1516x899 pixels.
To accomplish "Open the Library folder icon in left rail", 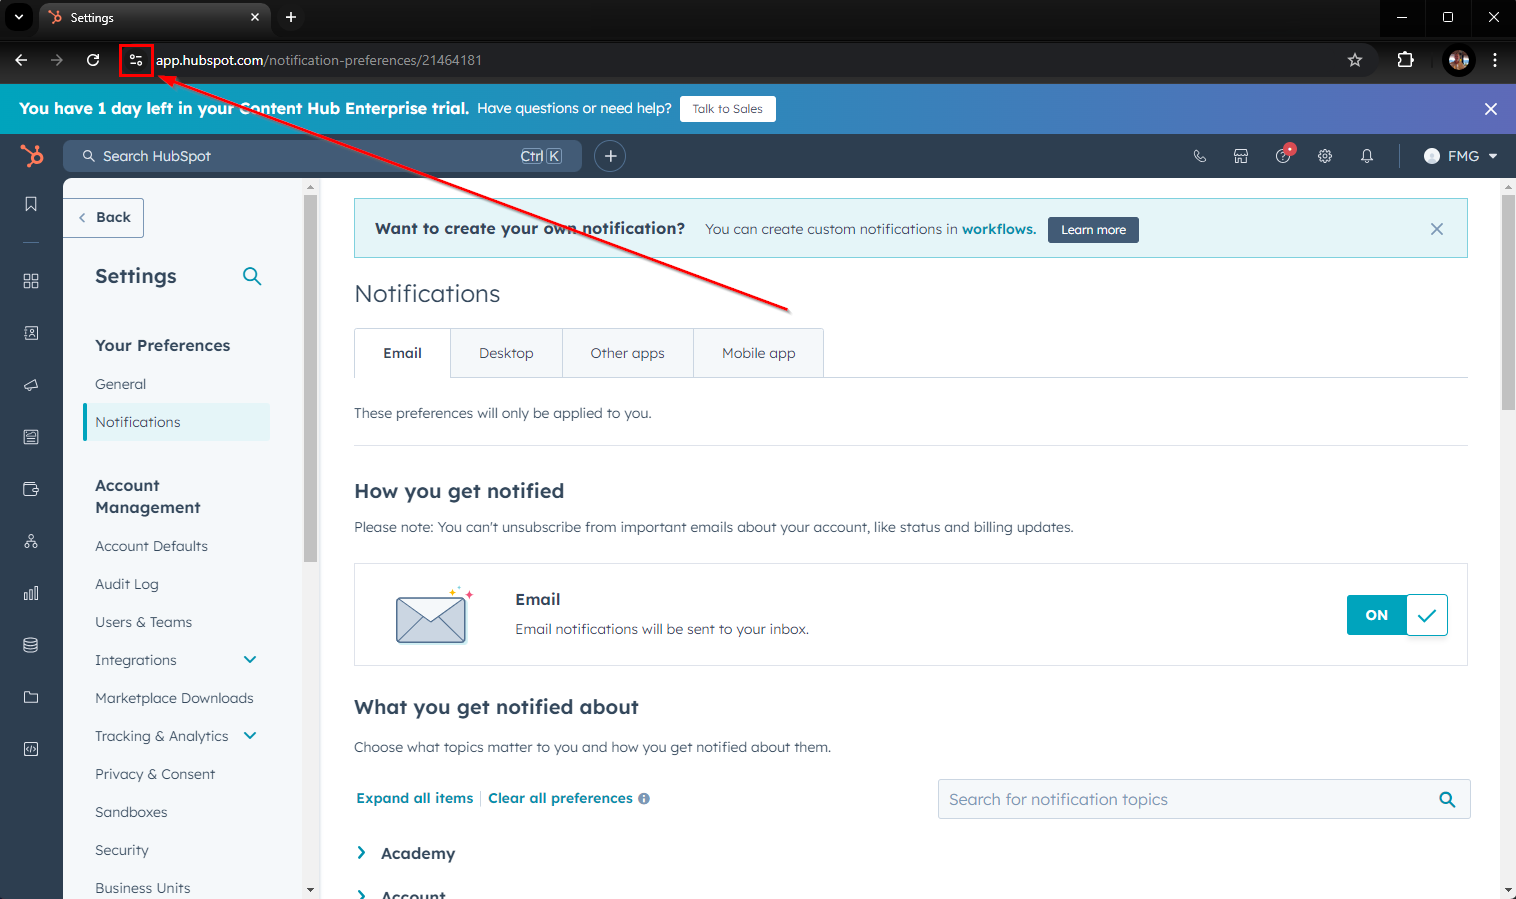I will pyautogui.click(x=31, y=697).
